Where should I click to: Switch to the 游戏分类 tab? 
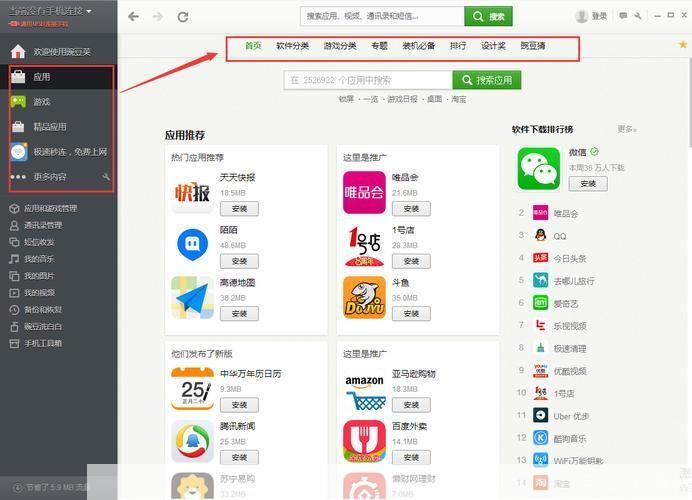pos(340,45)
